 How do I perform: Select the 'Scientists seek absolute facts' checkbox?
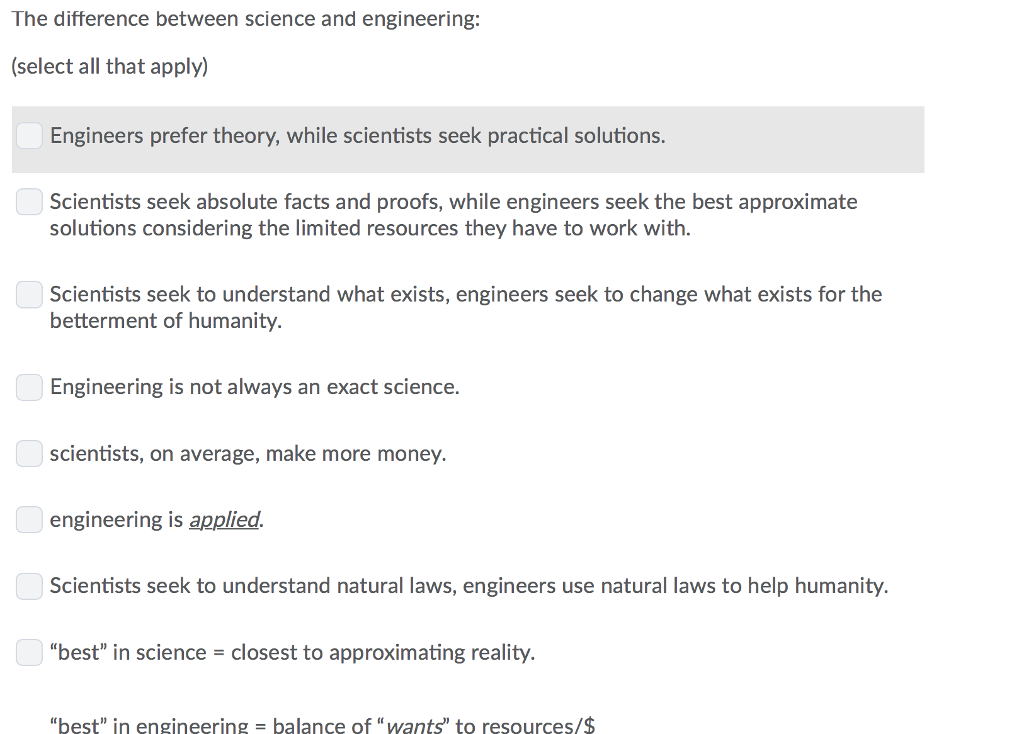coord(29,201)
